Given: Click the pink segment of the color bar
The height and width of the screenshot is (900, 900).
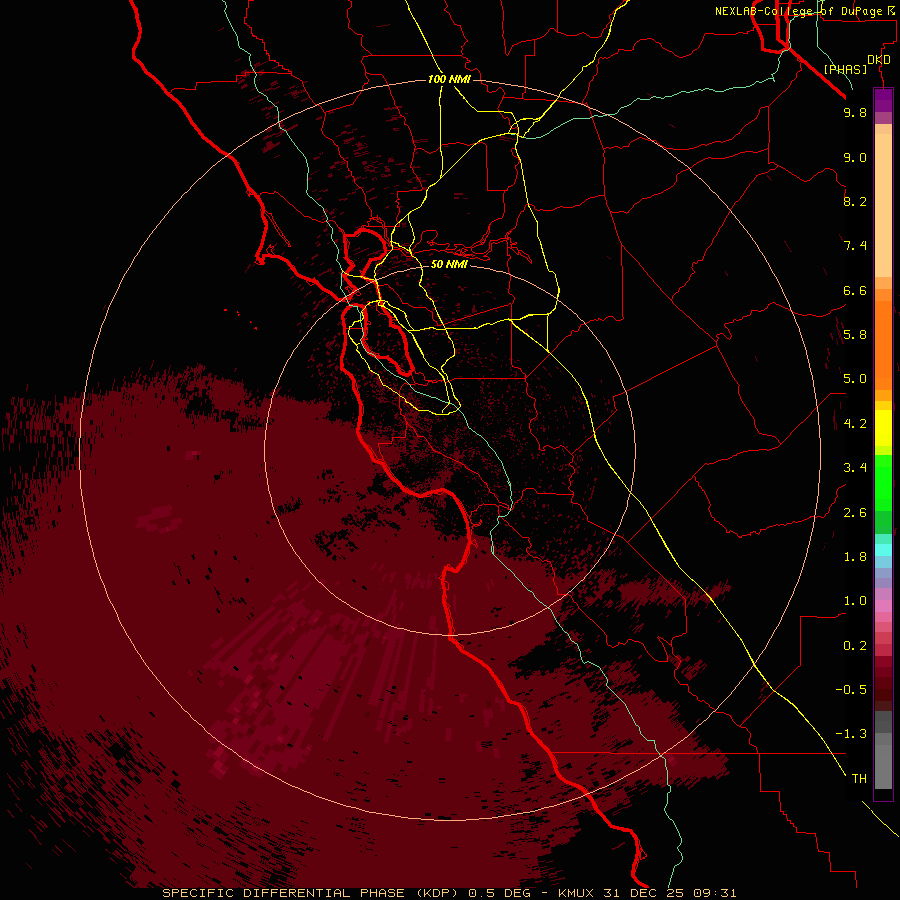Looking at the screenshot, I should pyautogui.click(x=883, y=606).
